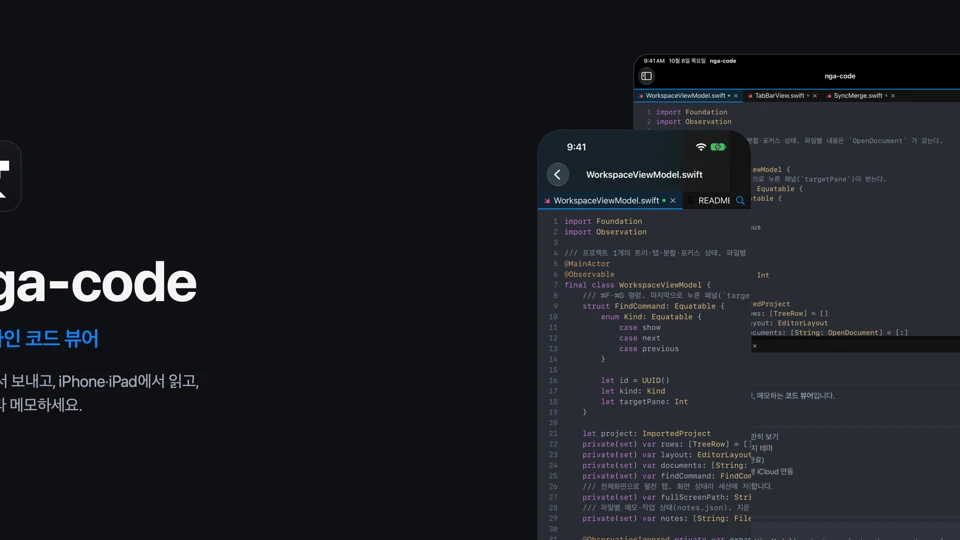Toggle the sidebar icon in the iPad toolbar
Screen dimensions: 960x540
click(x=647, y=76)
